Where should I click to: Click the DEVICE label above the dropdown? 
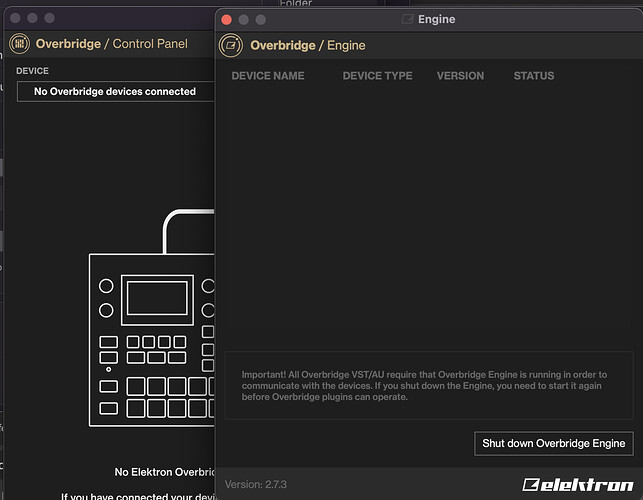tap(32, 71)
